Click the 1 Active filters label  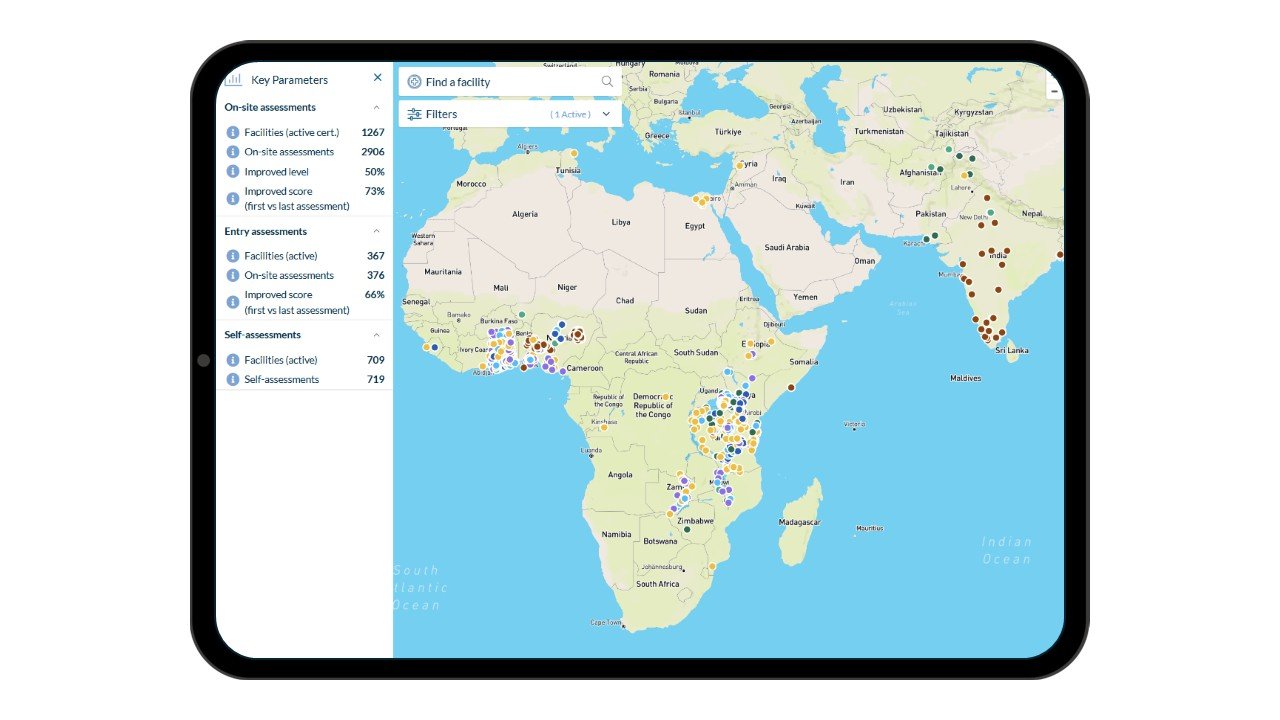570,115
